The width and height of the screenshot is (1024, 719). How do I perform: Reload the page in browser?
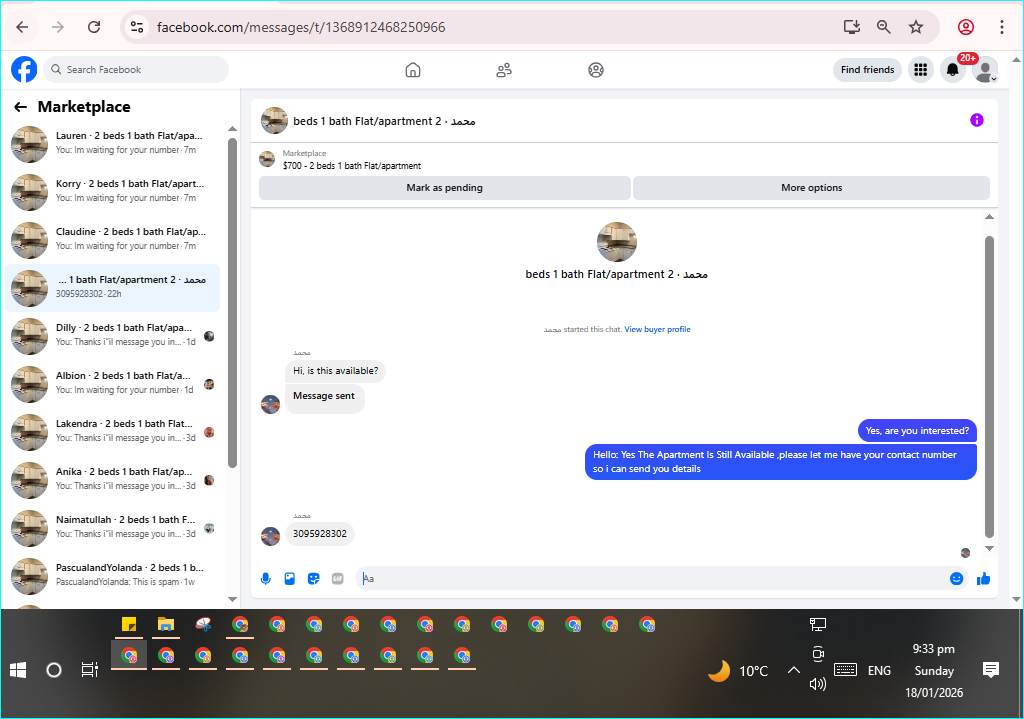(x=94, y=27)
